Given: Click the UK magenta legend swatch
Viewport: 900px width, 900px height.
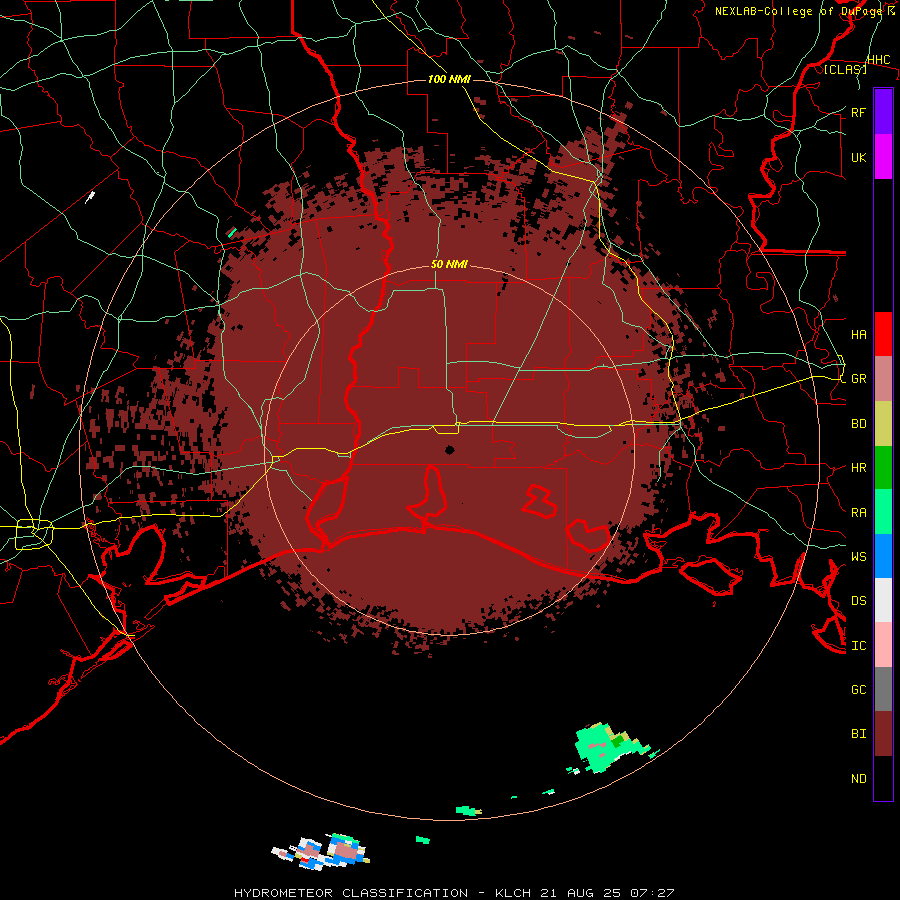Looking at the screenshot, I should [x=883, y=157].
